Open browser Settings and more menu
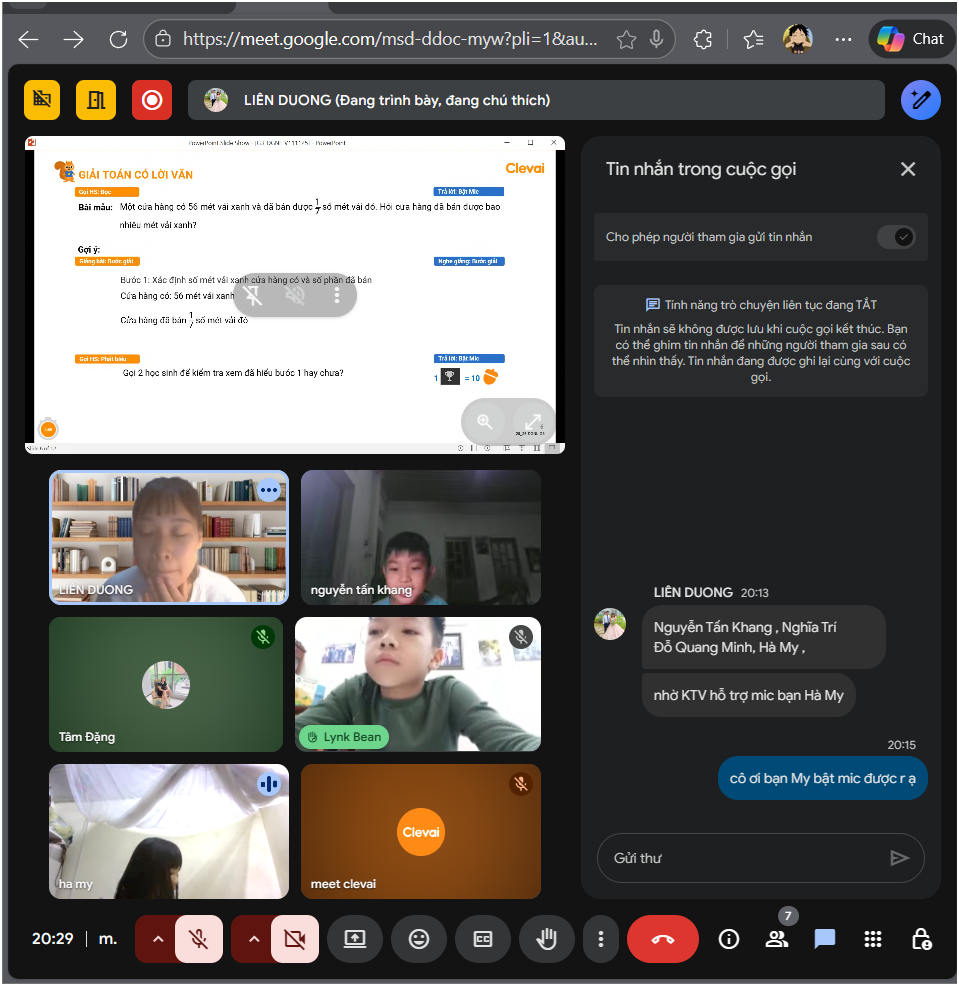The height and width of the screenshot is (986, 959). pos(843,40)
